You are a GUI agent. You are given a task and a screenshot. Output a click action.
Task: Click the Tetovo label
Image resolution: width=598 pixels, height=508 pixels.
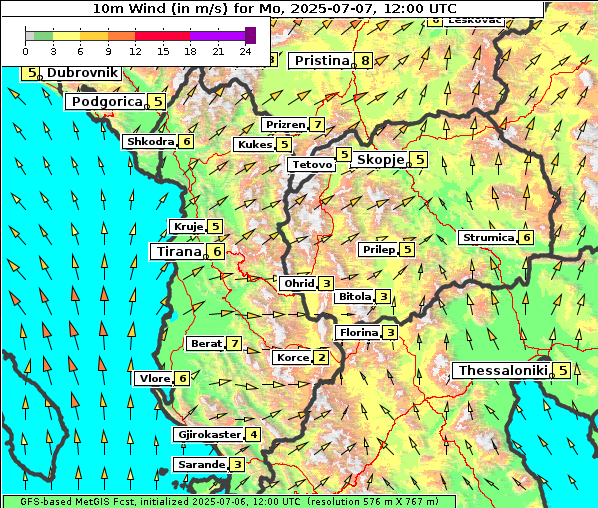[x=312, y=165]
